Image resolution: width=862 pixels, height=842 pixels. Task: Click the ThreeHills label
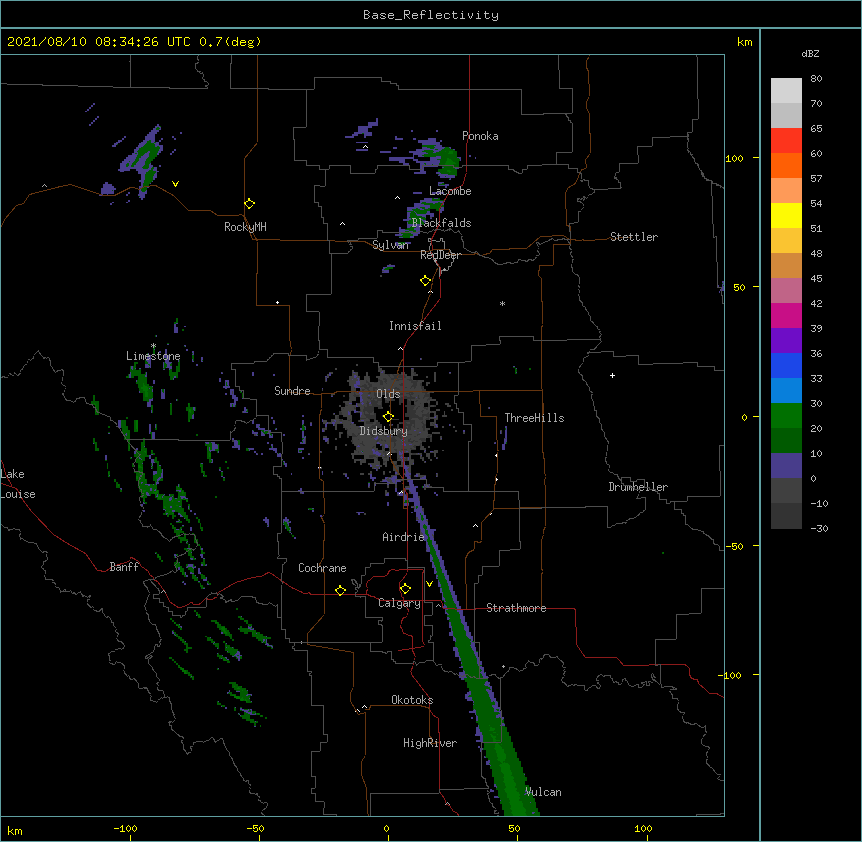pyautogui.click(x=534, y=418)
